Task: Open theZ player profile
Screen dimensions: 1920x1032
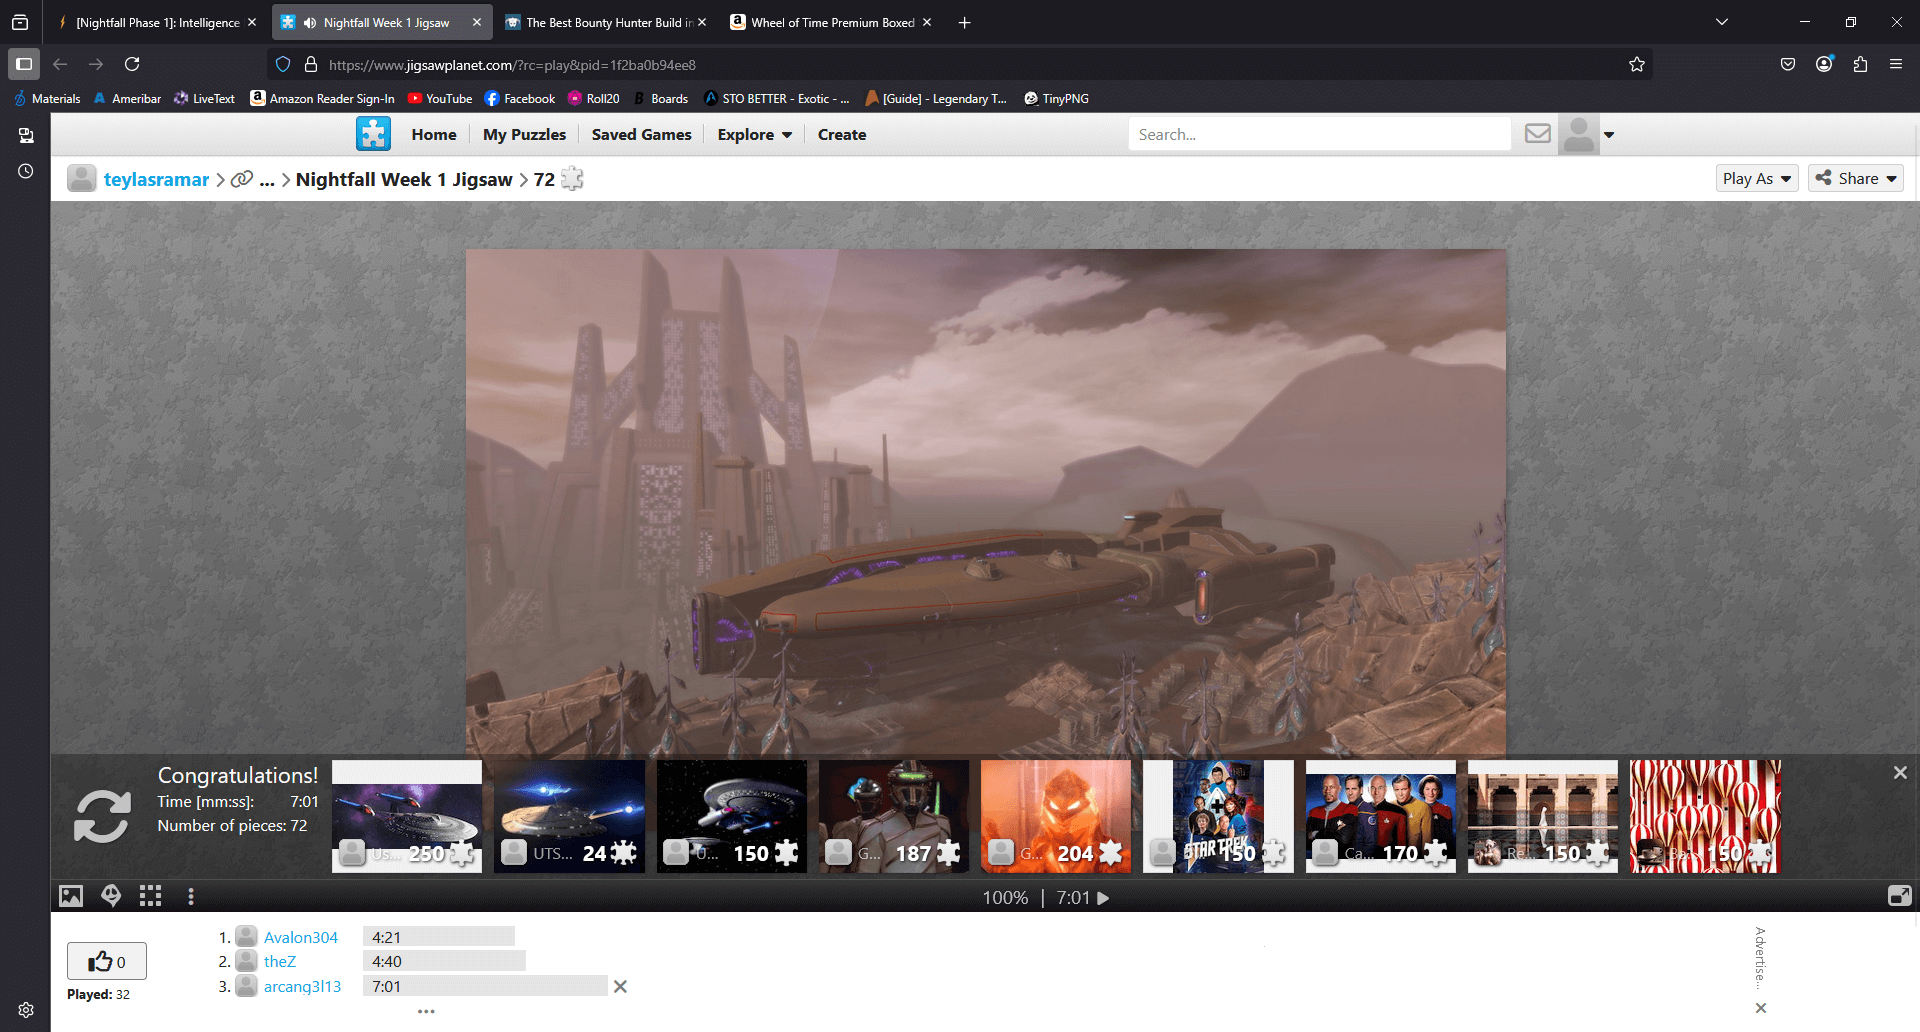Action: click(280, 961)
